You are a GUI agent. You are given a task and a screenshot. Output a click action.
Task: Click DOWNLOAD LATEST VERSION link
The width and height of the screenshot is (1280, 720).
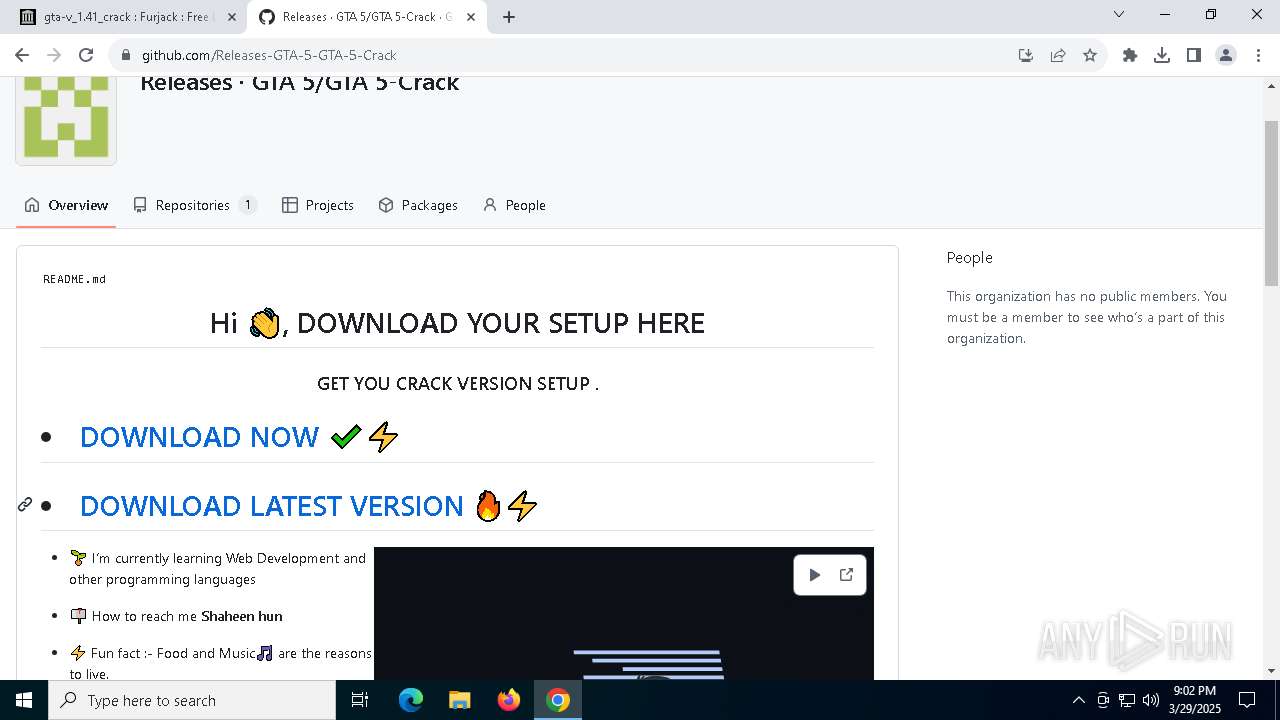click(x=271, y=506)
